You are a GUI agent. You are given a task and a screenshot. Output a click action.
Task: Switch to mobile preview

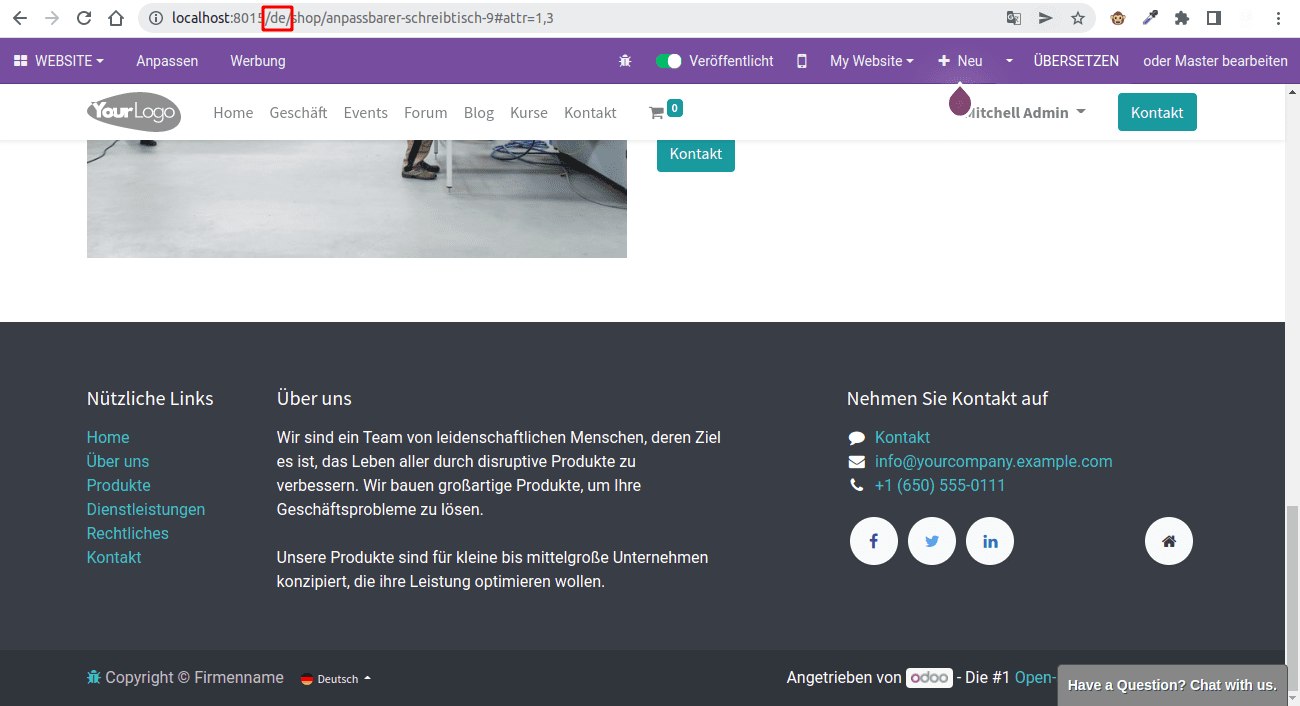tap(802, 61)
